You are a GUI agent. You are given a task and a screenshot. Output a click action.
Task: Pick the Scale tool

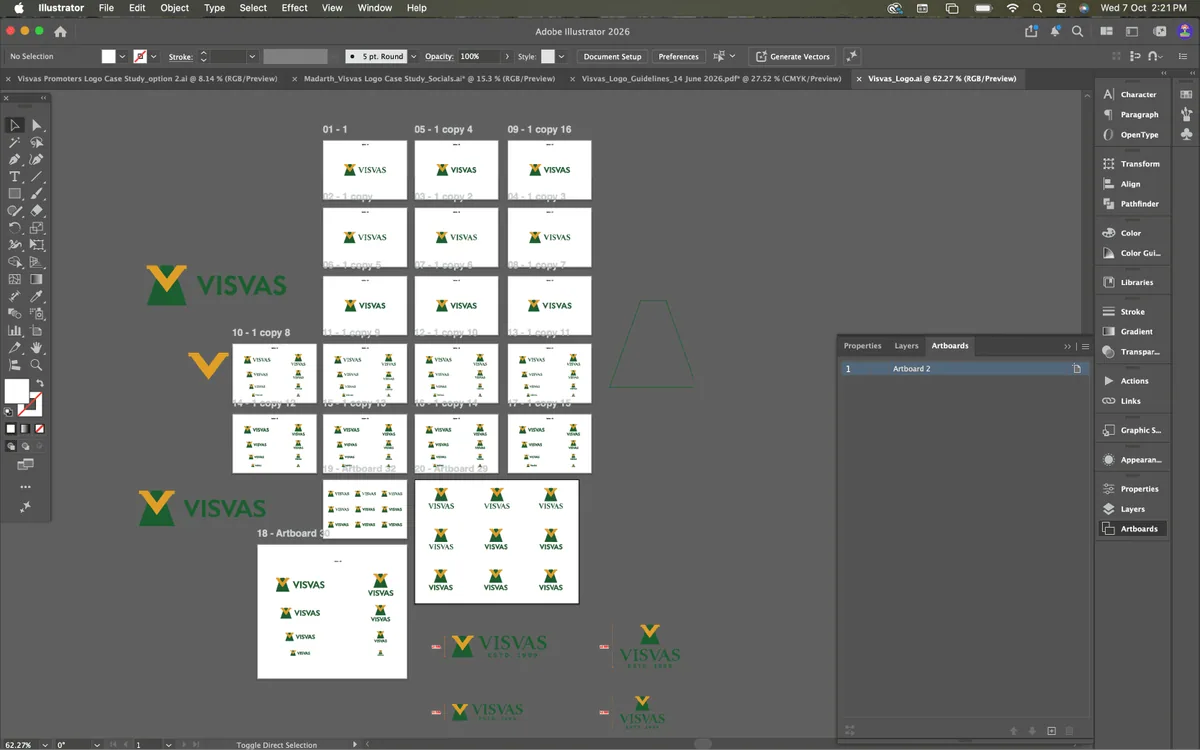(36, 227)
